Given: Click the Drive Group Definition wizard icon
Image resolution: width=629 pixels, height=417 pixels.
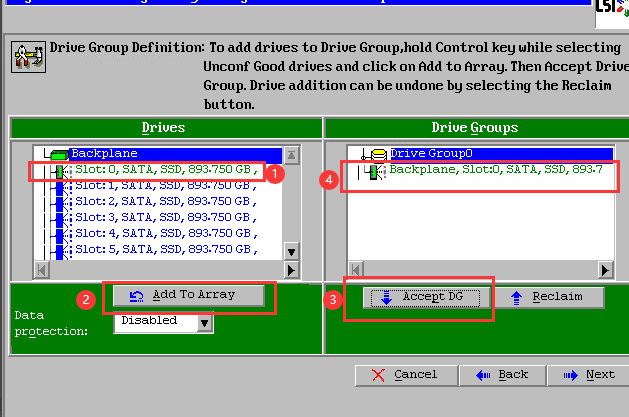Looking at the screenshot, I should [x=26, y=57].
